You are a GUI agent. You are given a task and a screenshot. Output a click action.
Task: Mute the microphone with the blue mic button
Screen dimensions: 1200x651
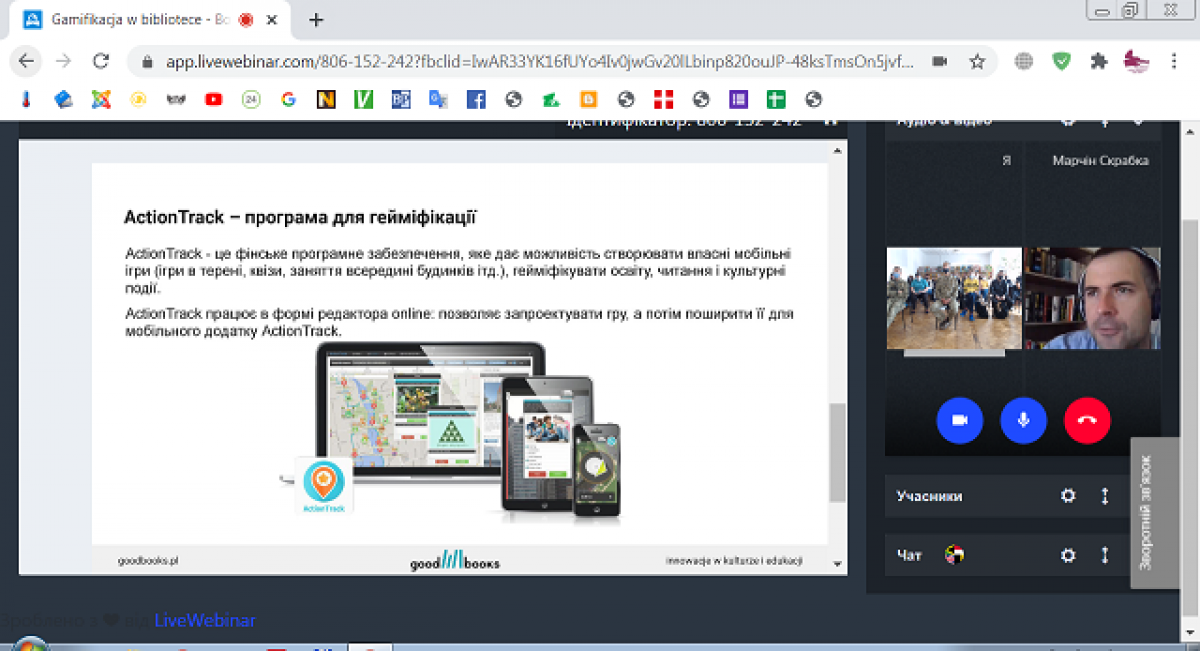coord(1023,420)
